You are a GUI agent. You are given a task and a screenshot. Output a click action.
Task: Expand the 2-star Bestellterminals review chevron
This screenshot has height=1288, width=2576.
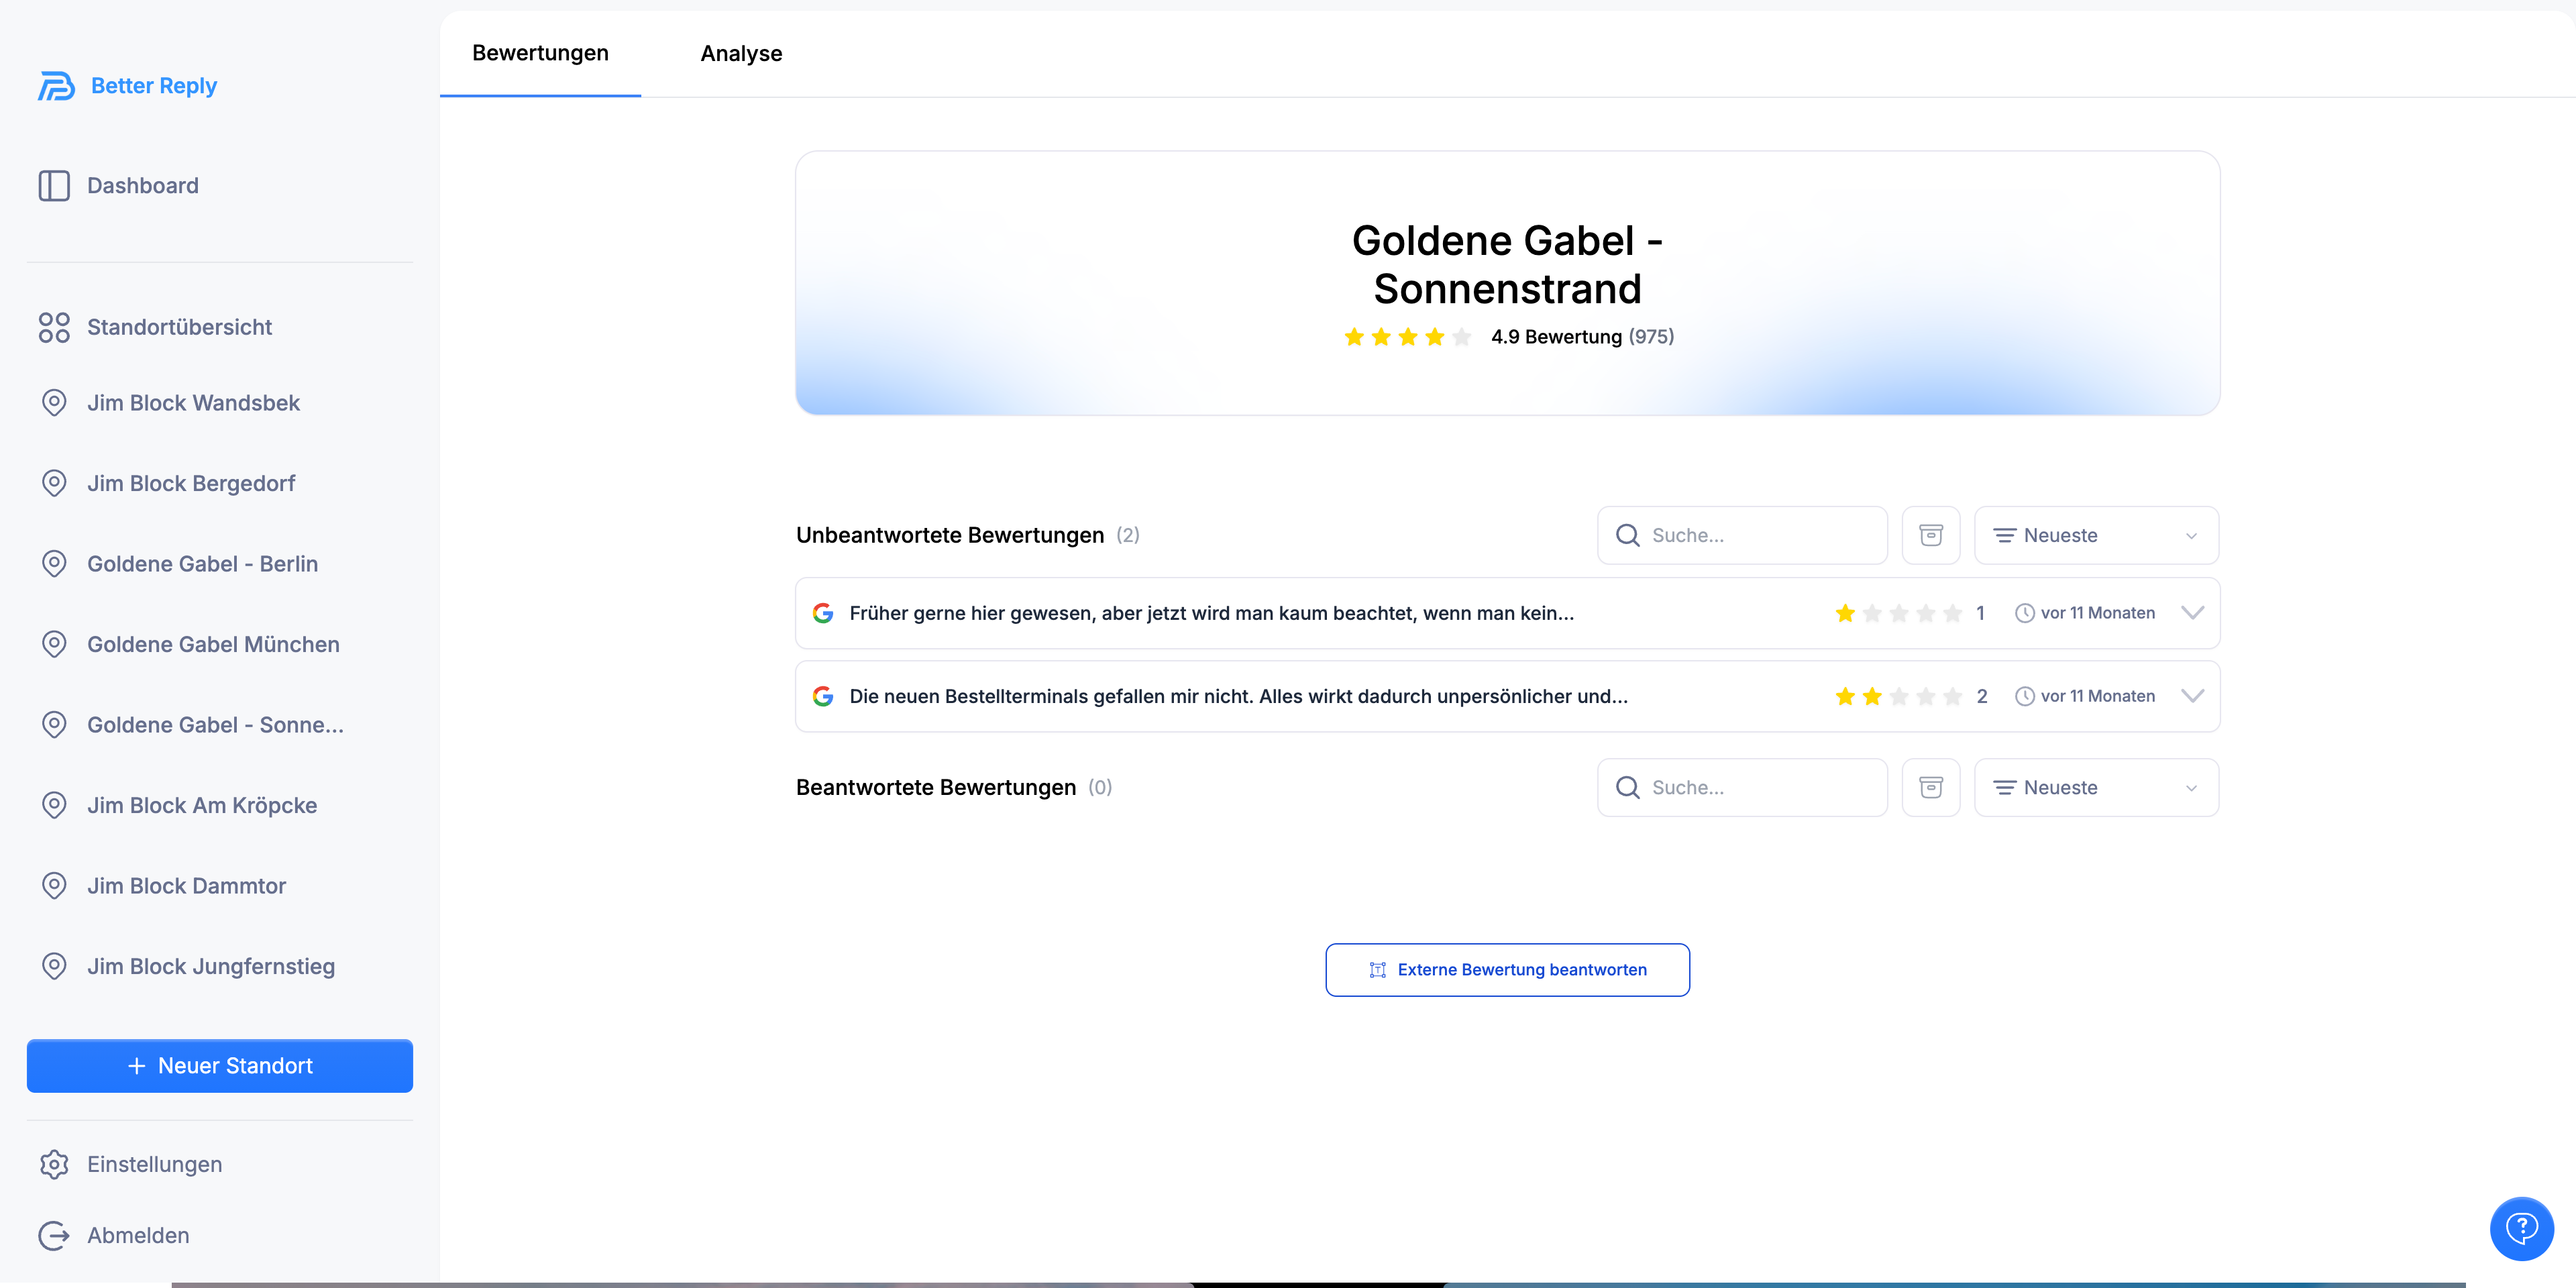pyautogui.click(x=2192, y=696)
